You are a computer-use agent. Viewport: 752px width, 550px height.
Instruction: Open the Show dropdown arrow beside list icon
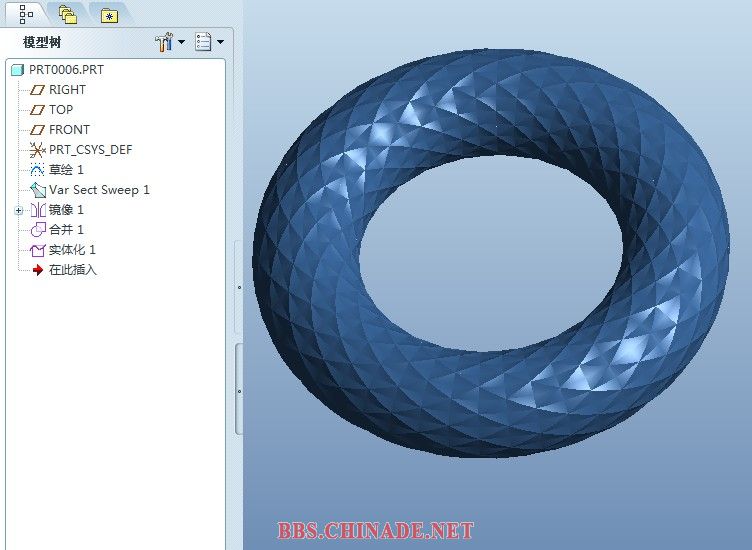click(x=221, y=42)
